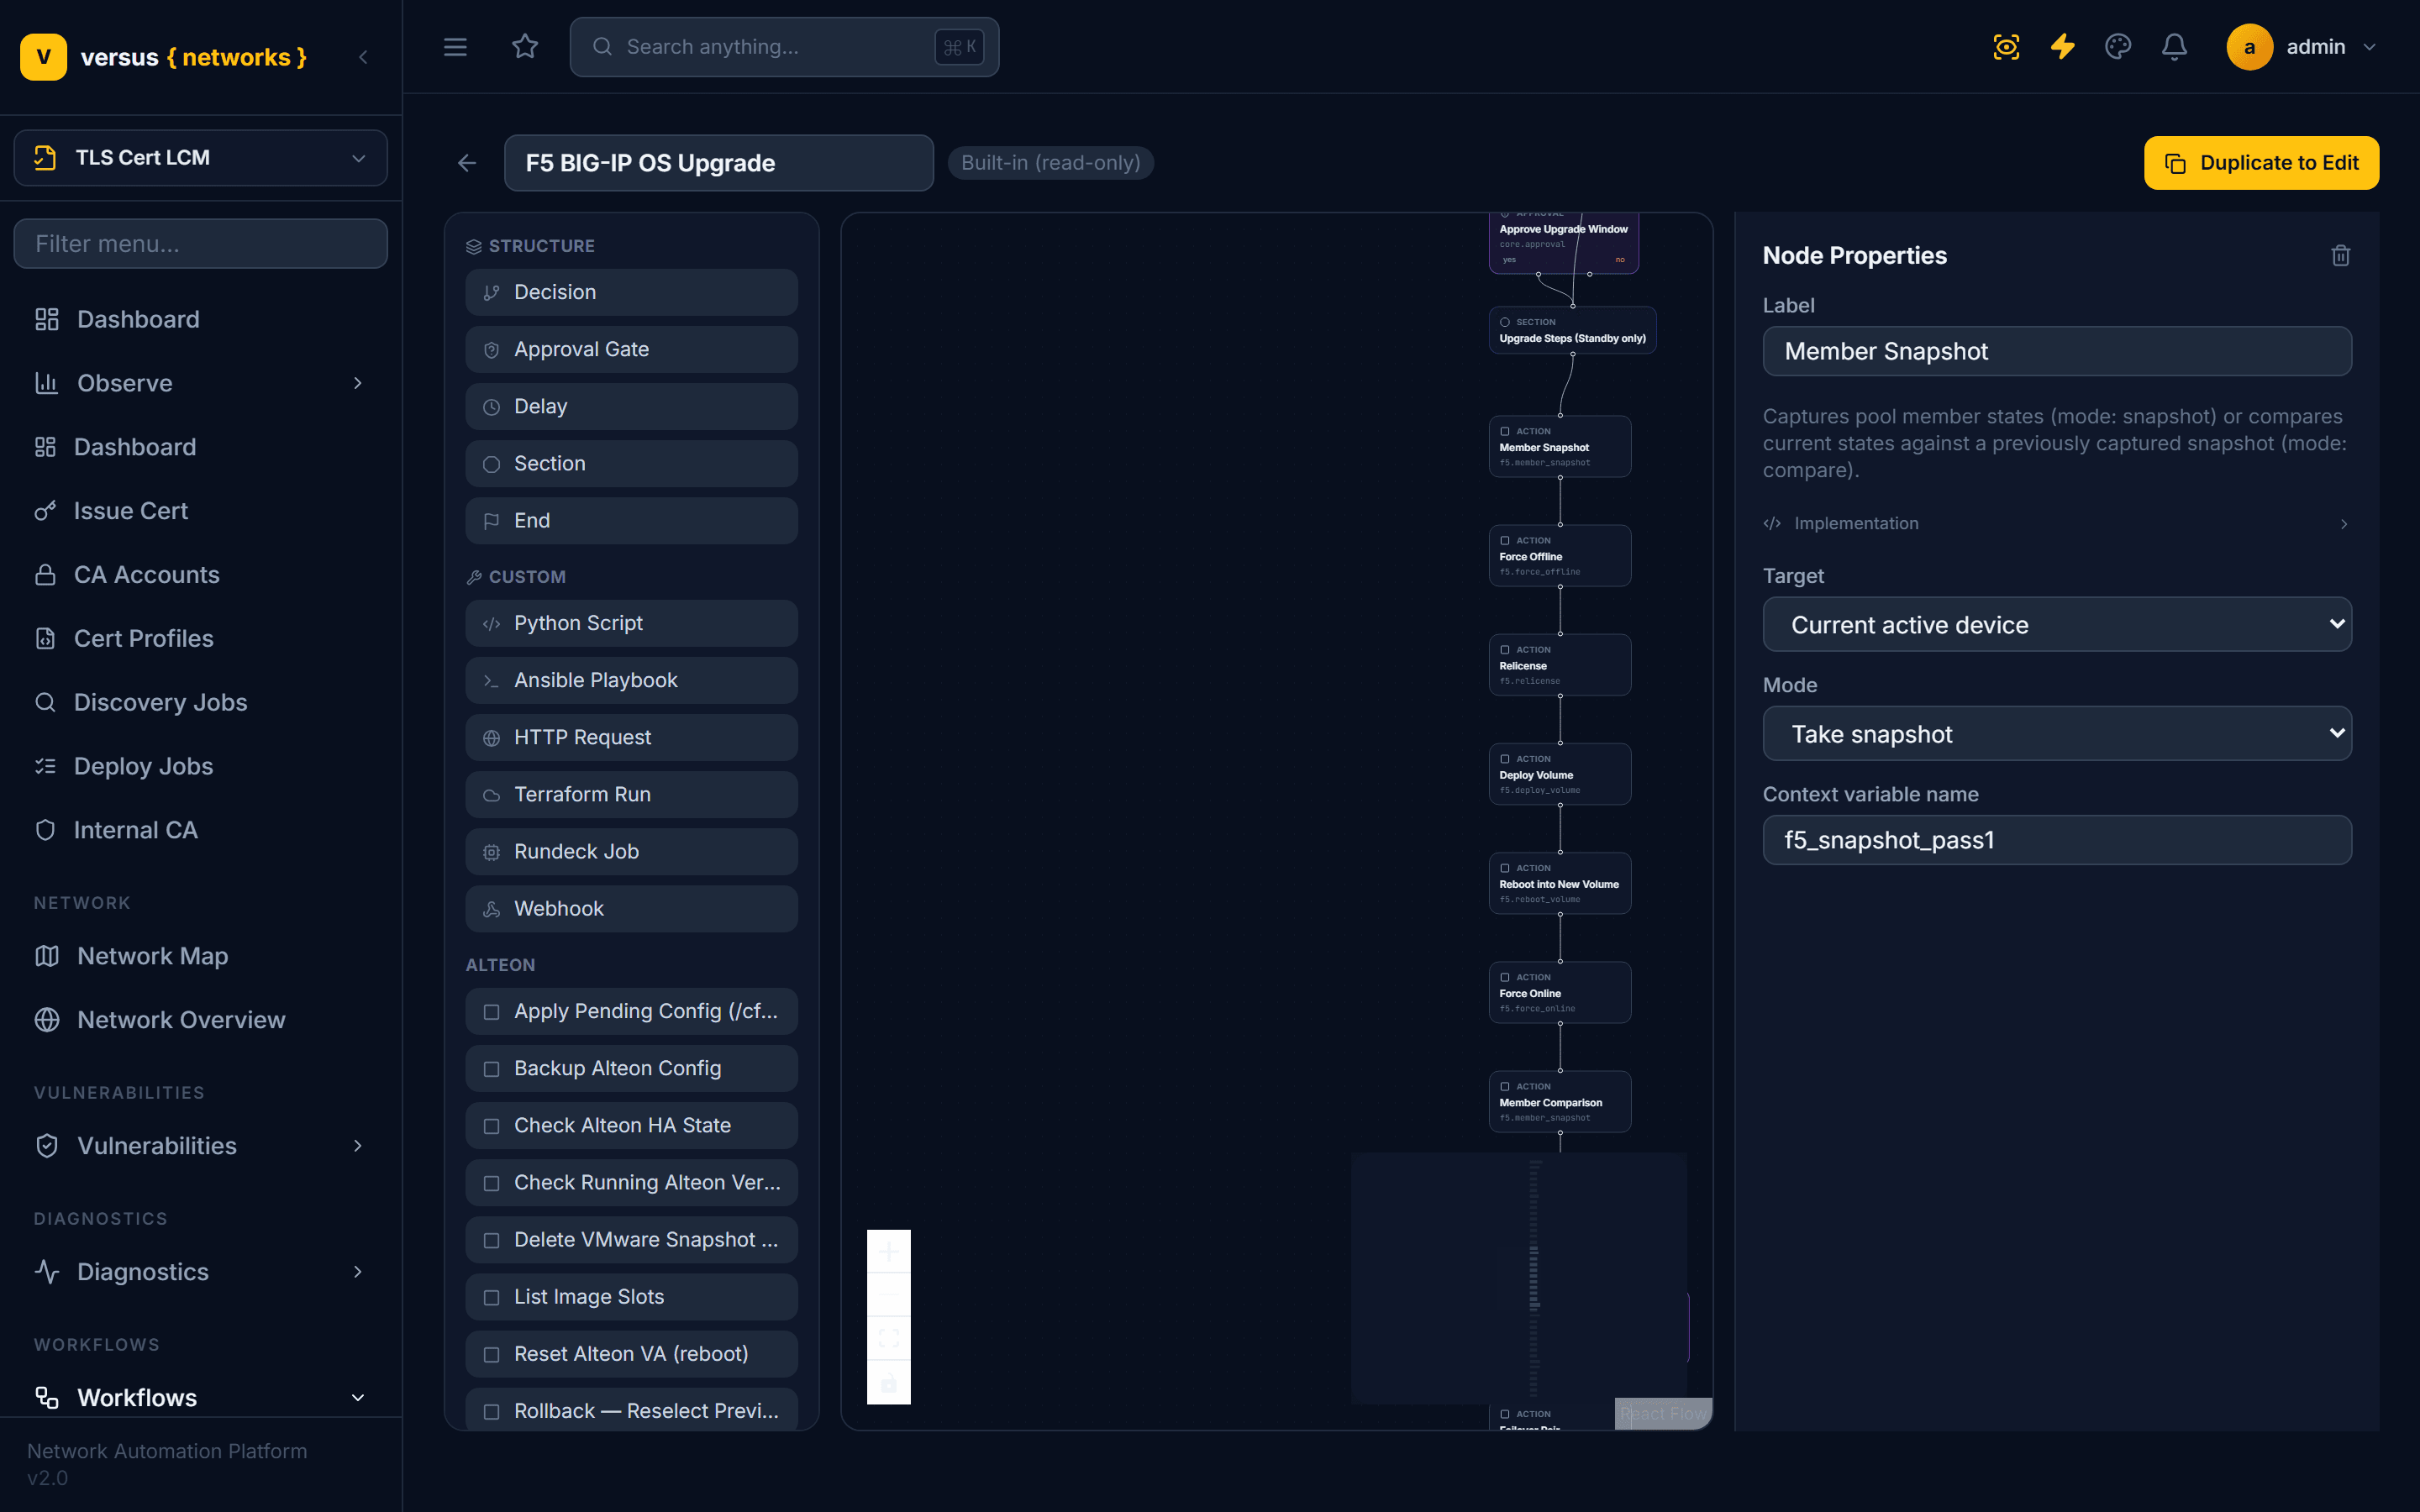Open the lightning bolt quick actions icon
Image resolution: width=2420 pixels, height=1512 pixels.
(2062, 47)
